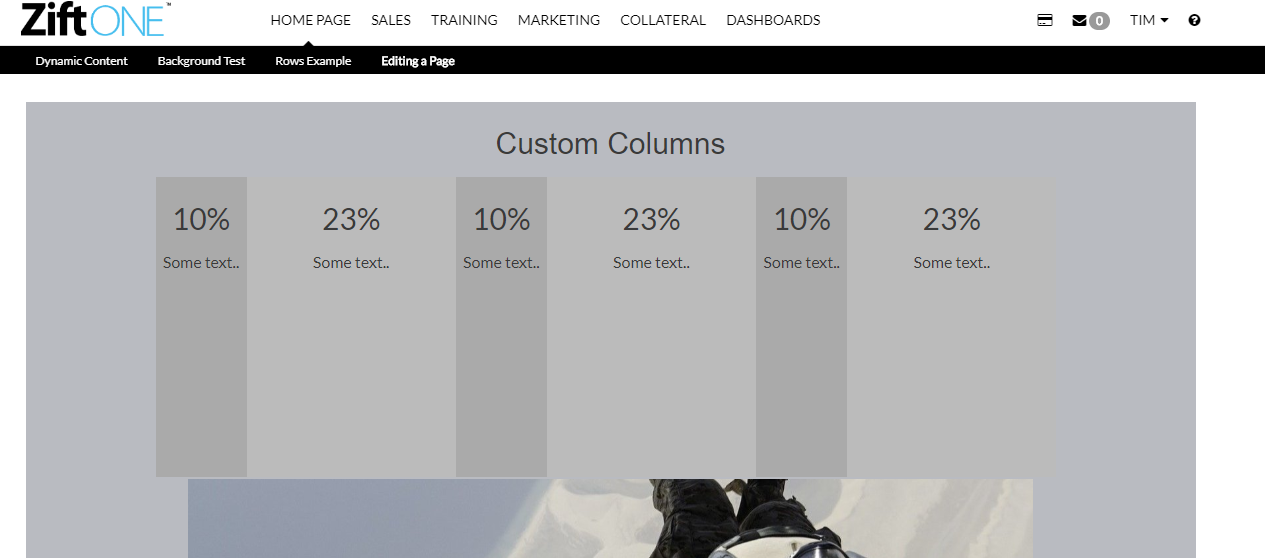The width and height of the screenshot is (1265, 558).
Task: Click the Custom Columns heading
Action: [x=610, y=143]
